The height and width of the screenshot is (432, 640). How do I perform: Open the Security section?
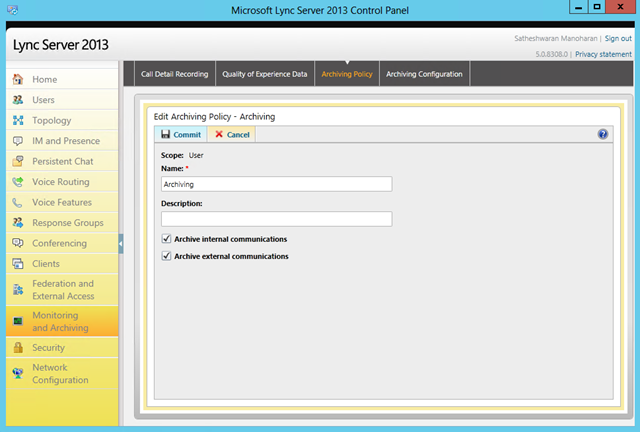pyautogui.click(x=62, y=347)
